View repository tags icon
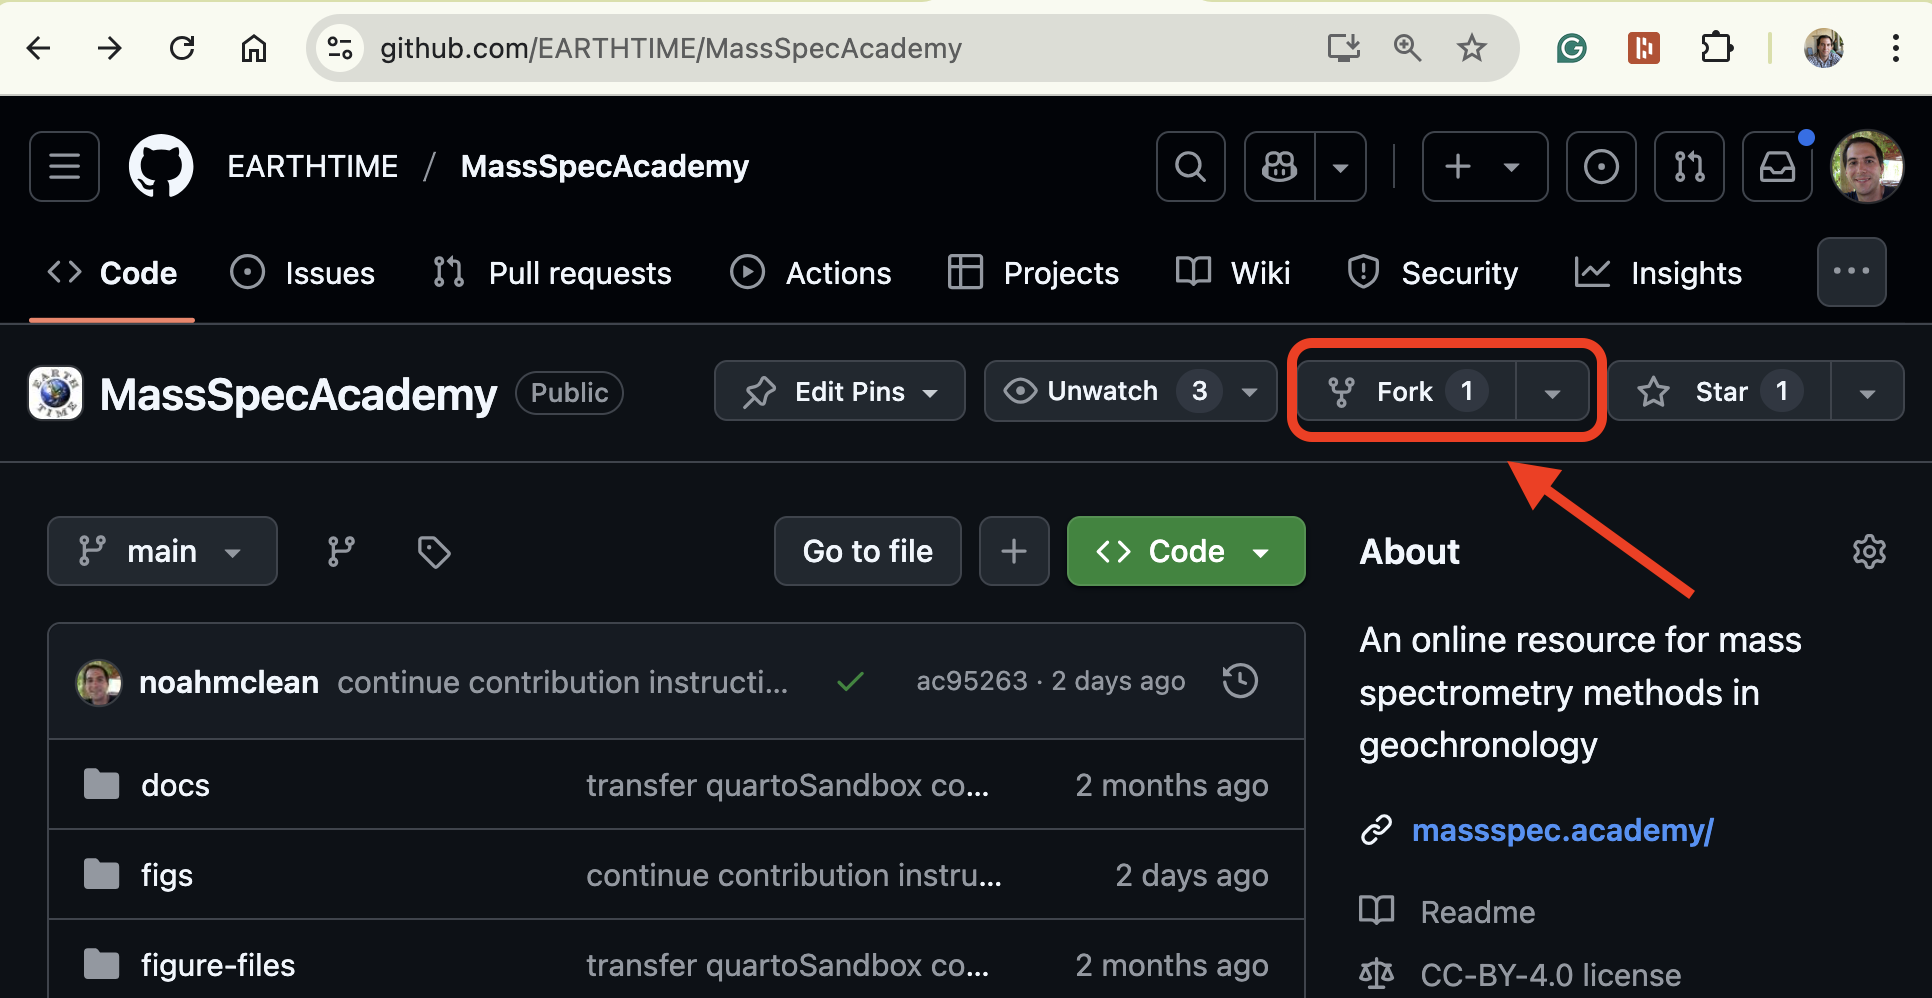1932x998 pixels. point(434,551)
